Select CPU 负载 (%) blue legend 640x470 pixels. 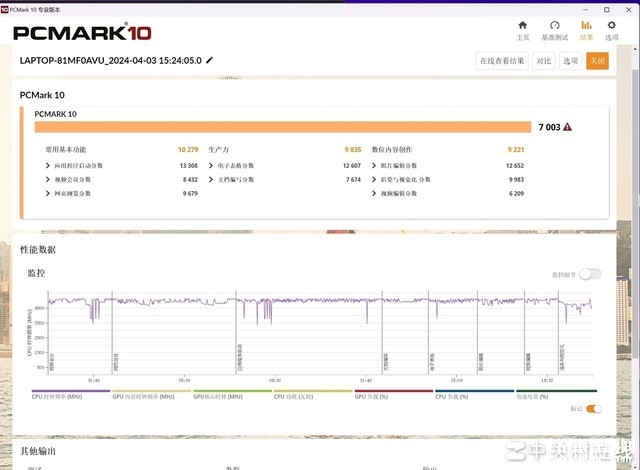(475, 394)
